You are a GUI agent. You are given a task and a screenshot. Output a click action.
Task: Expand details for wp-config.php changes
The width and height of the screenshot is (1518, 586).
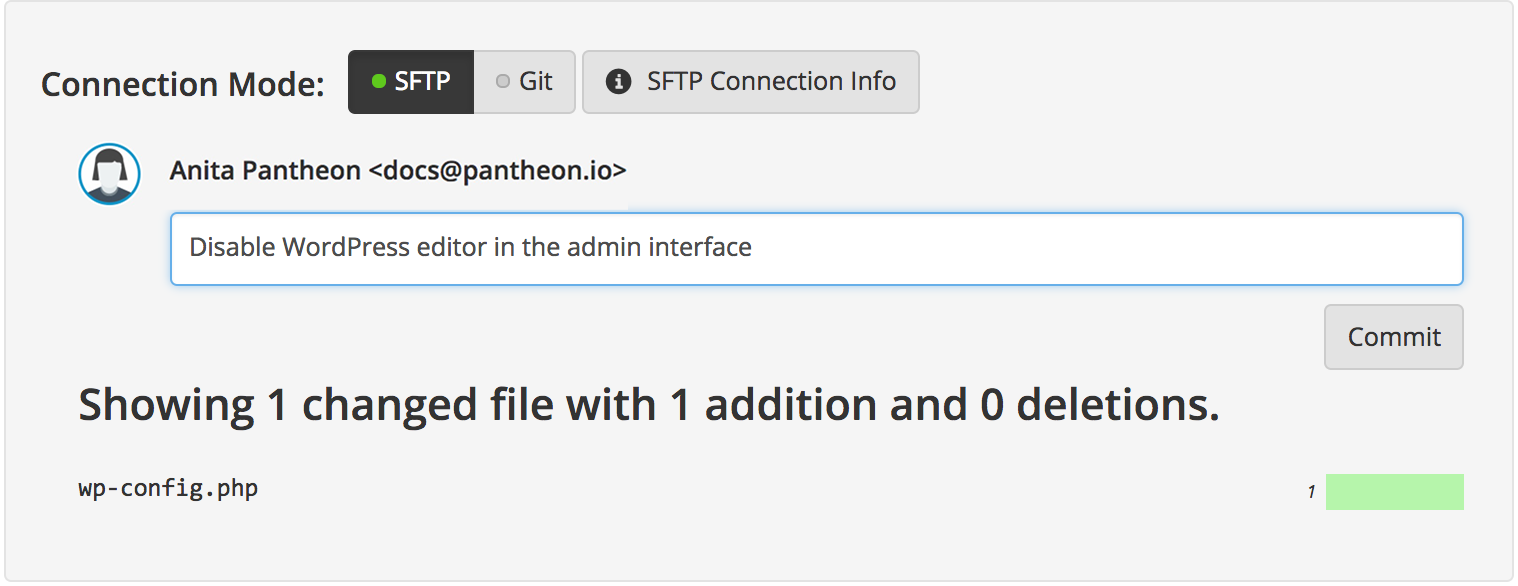coord(167,488)
